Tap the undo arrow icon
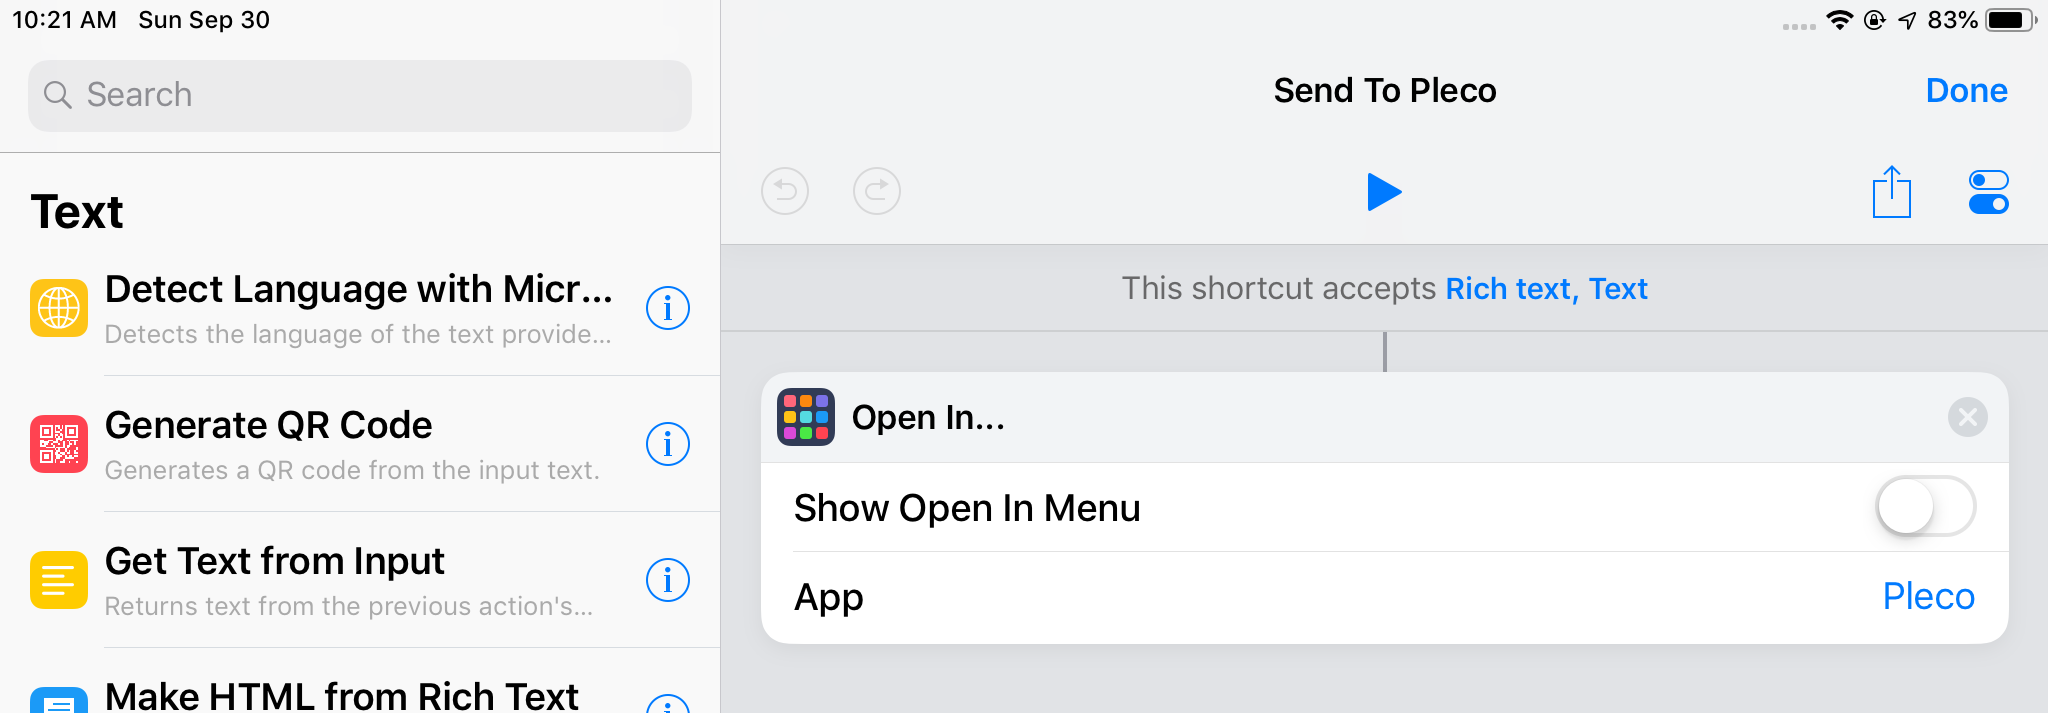This screenshot has width=2048, height=713. click(785, 191)
